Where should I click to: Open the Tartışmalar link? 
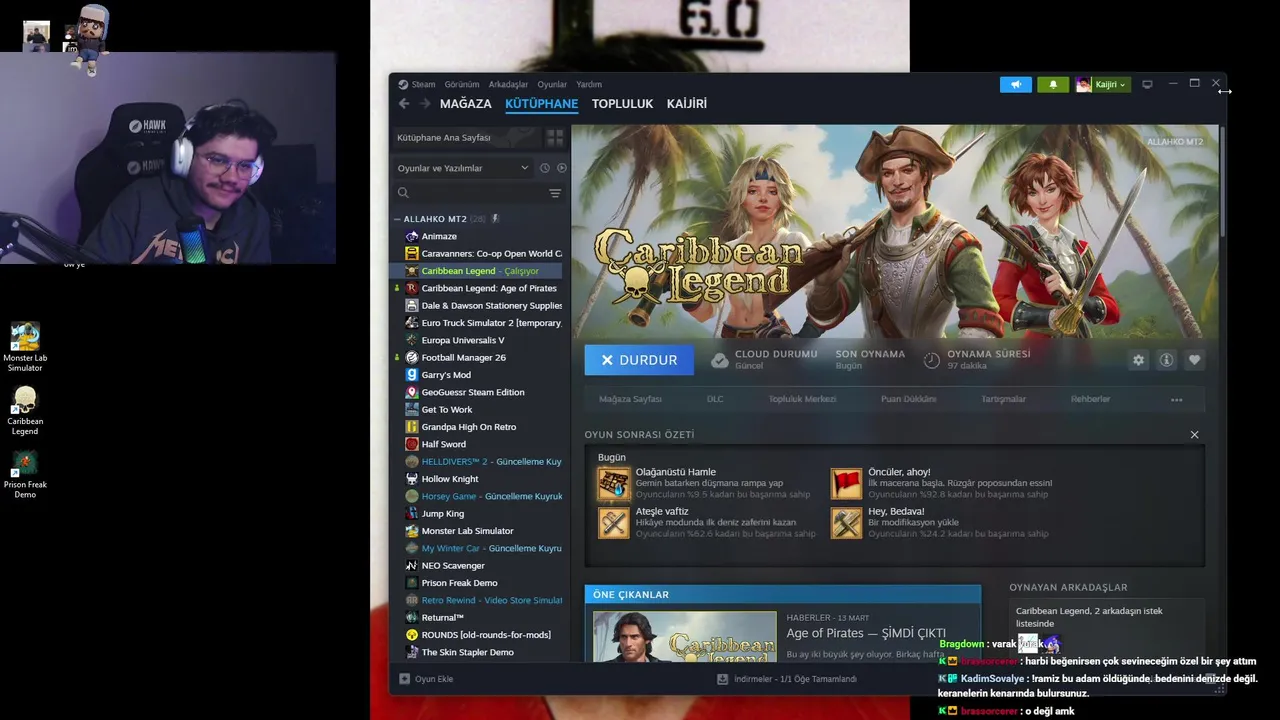[x=1003, y=399]
